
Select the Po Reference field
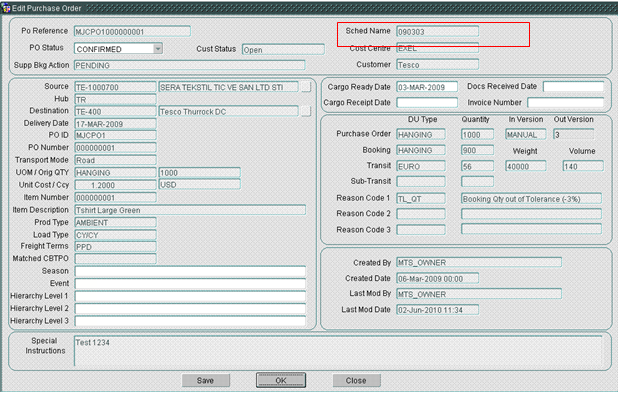point(132,32)
